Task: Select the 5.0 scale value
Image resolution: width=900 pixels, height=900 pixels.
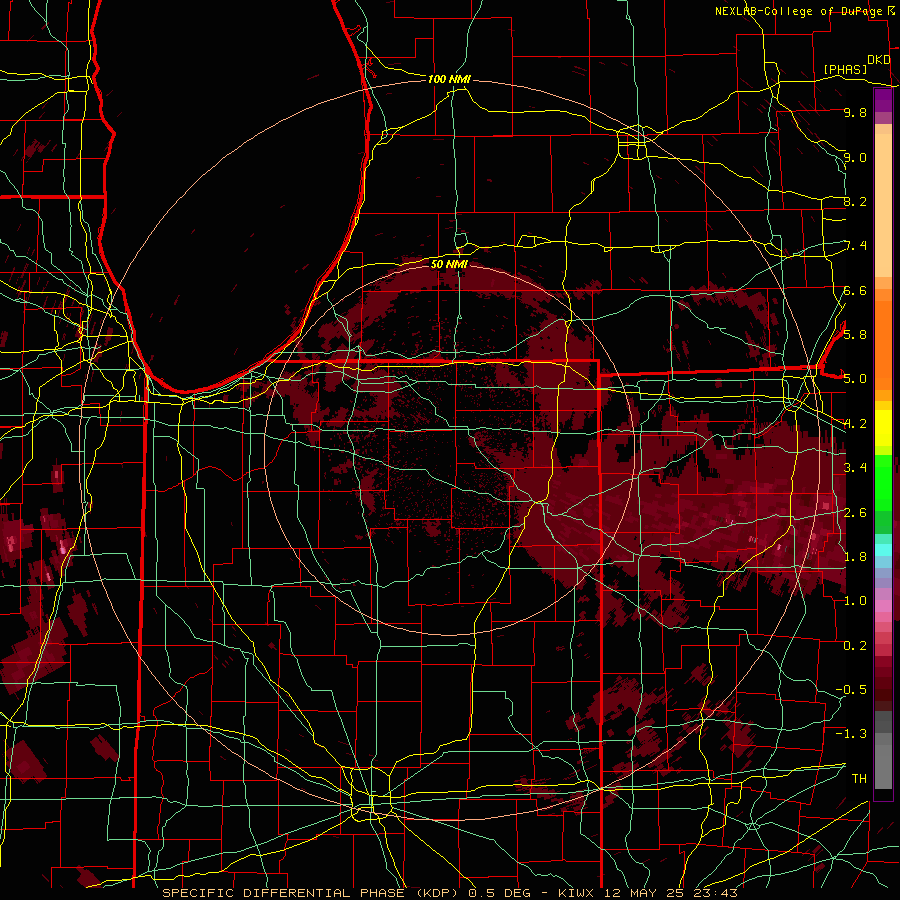Action: (x=855, y=379)
